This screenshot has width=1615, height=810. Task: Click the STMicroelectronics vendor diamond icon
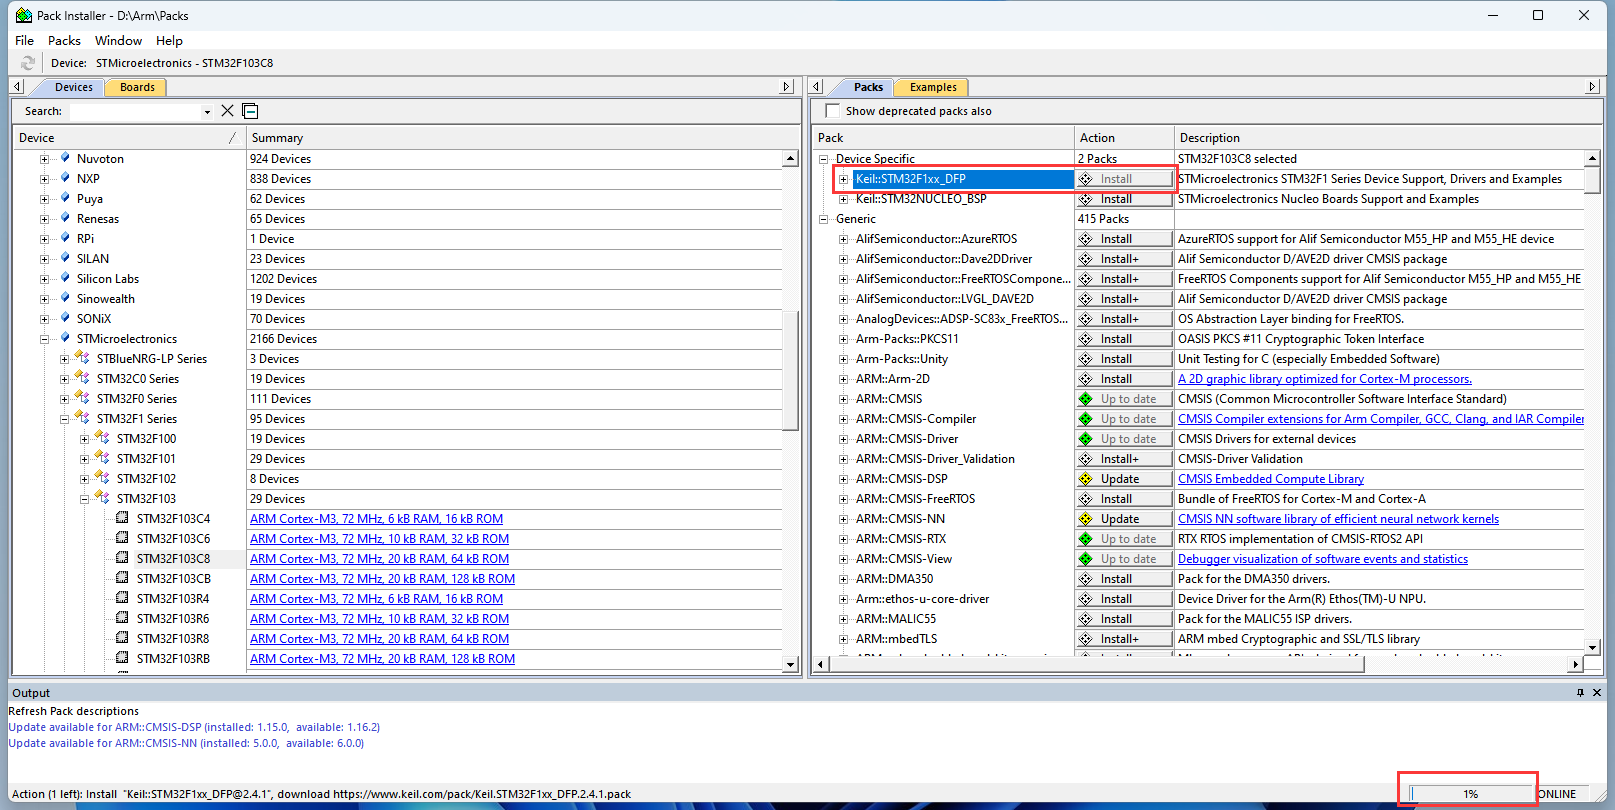[65, 338]
